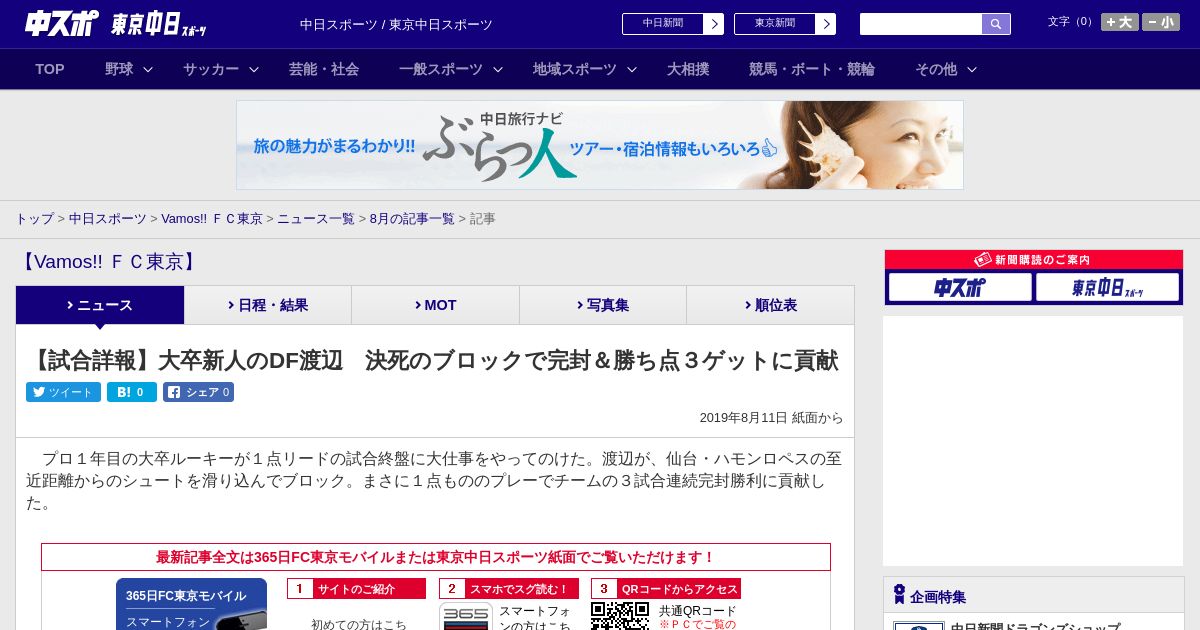Click the search text field

(921, 24)
